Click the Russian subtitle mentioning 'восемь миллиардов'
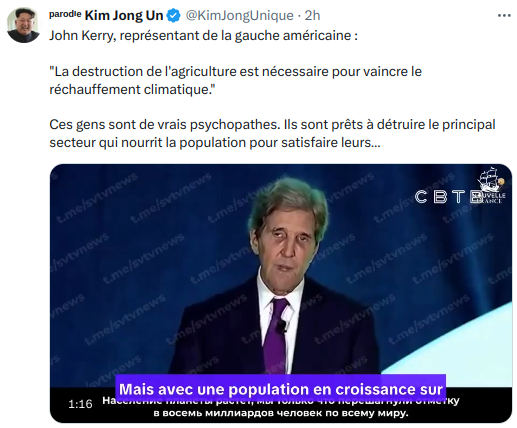This screenshot has height=428, width=517. [281, 413]
